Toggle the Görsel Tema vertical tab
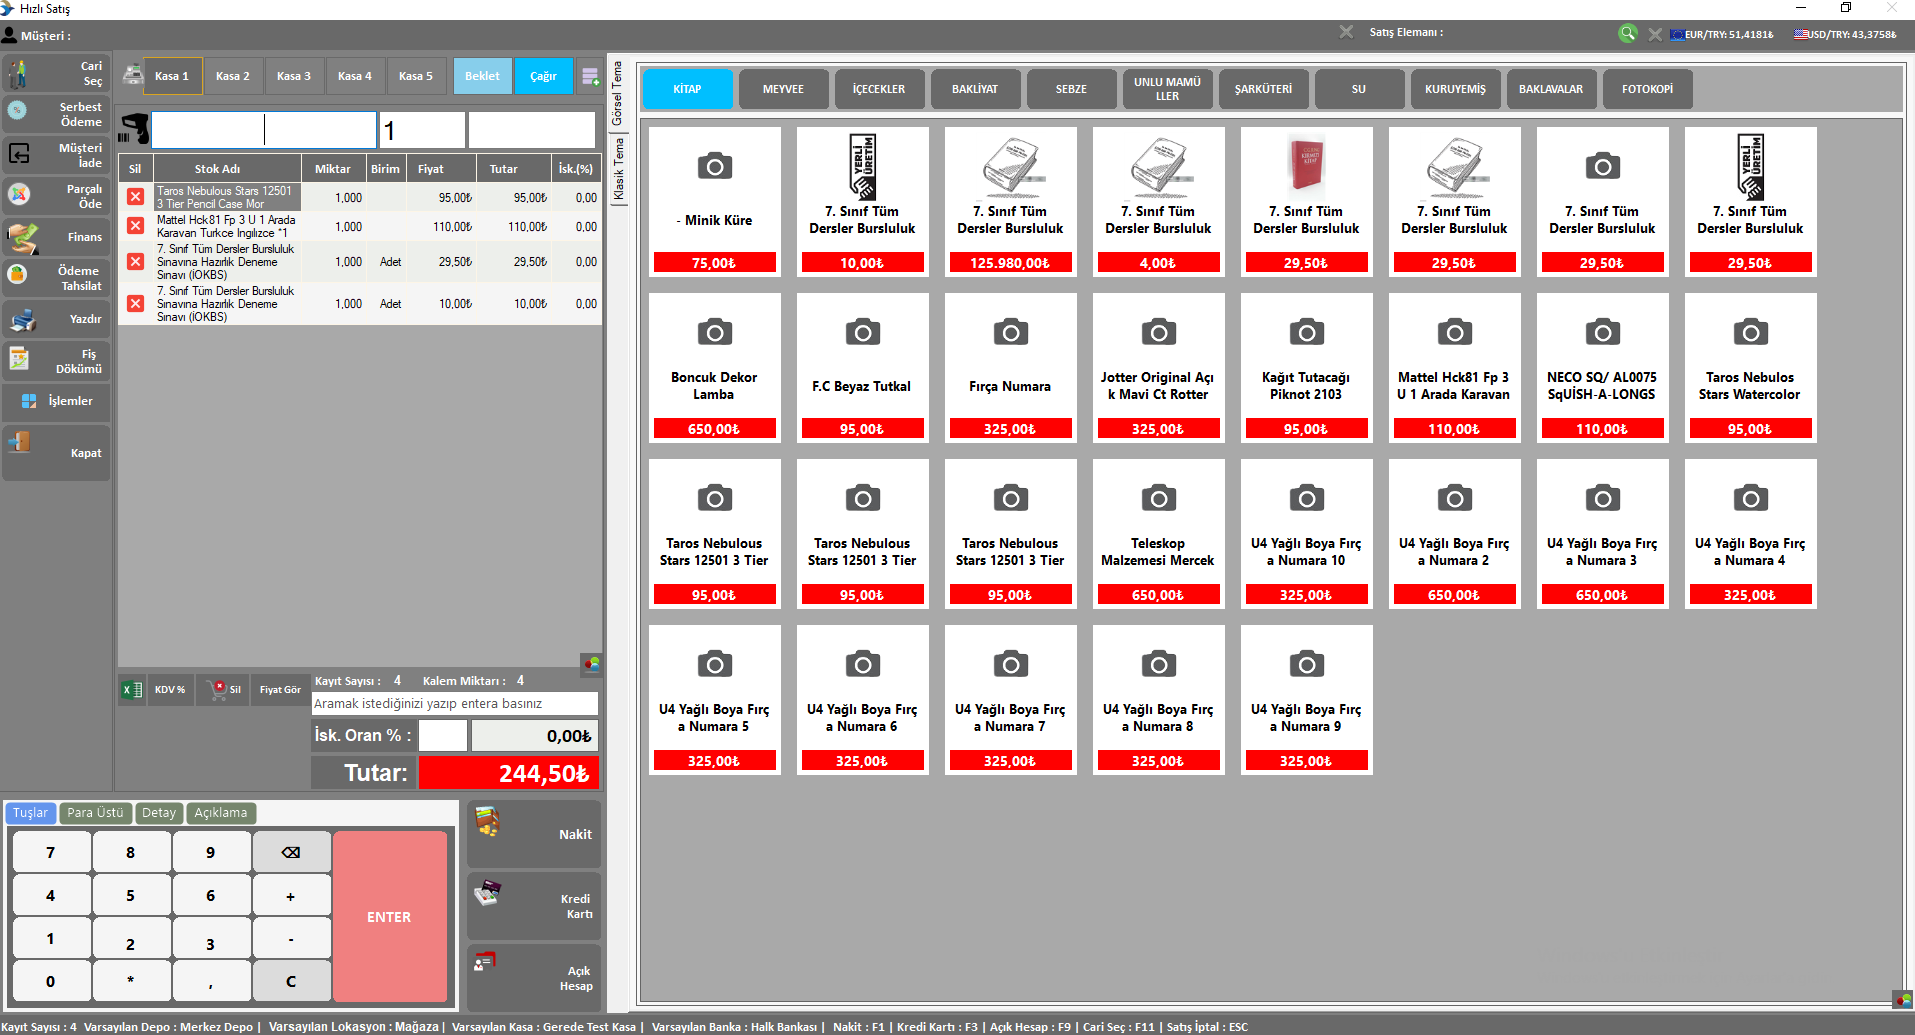Screen dimensions: 1915x1035 617,92
